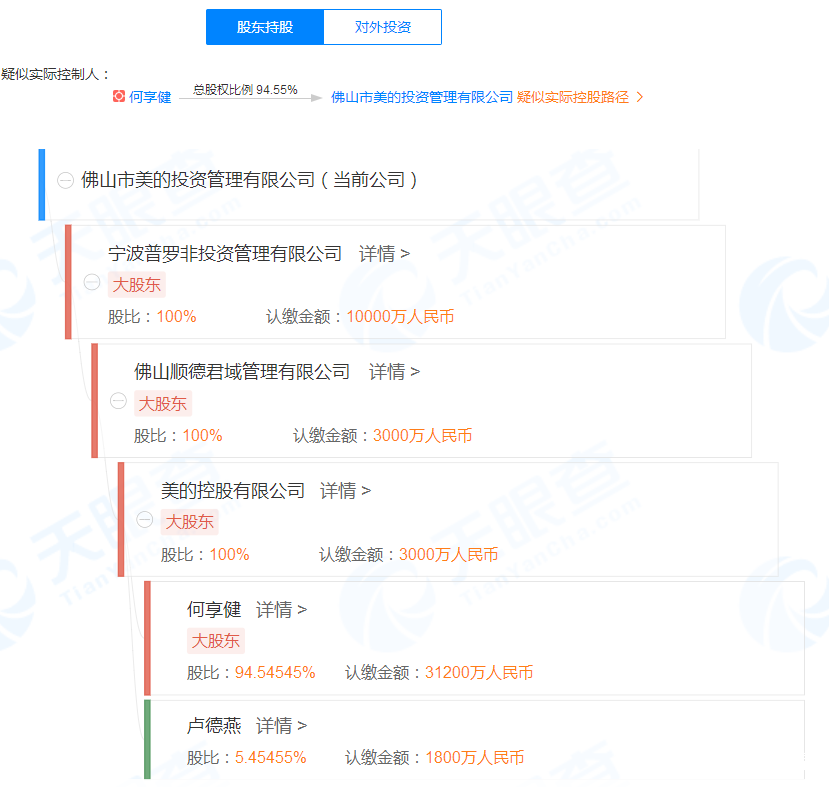Select 佛山顺德君域管理有限公司 company name
The height and width of the screenshot is (787, 829).
(242, 372)
